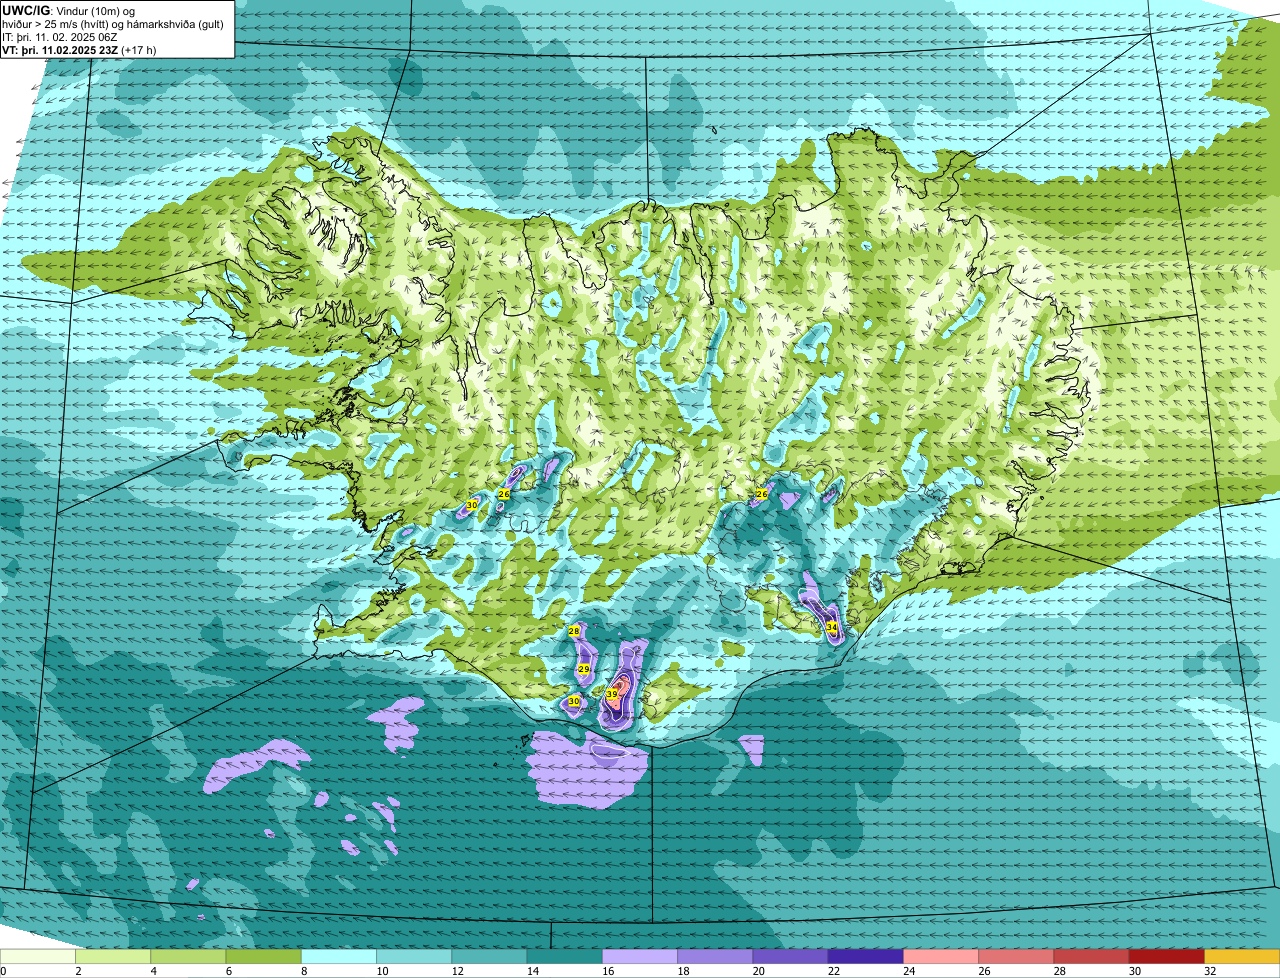
Task: Select the 'VT: þri. 11.02.2025 23Z (+17 h)' line
Action: pos(79,50)
